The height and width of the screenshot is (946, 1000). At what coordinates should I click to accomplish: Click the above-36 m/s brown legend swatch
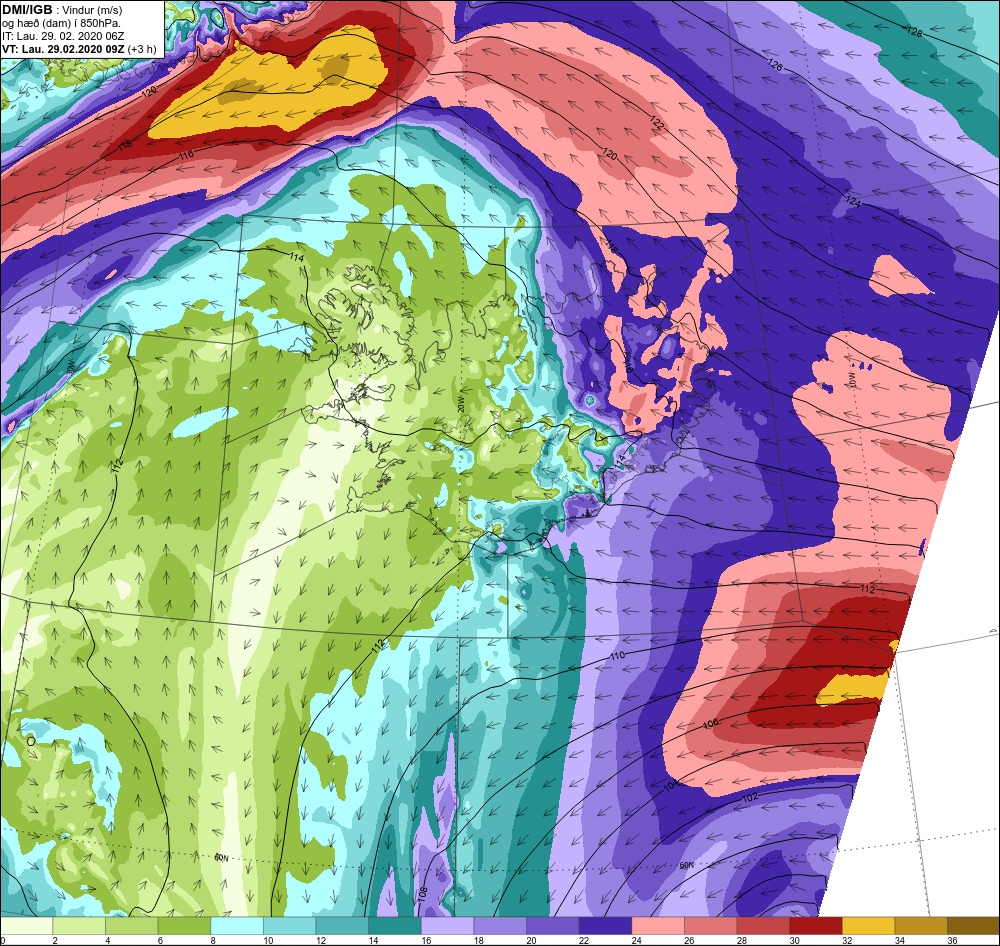973,926
